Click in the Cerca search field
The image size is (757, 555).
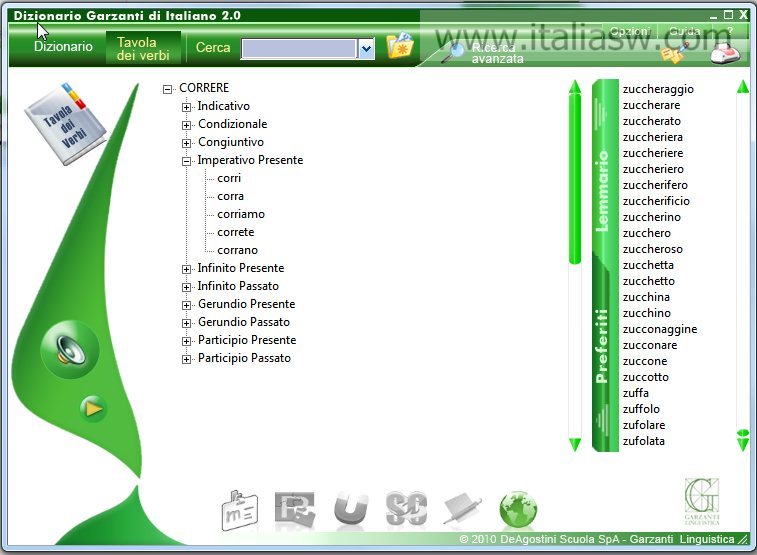pyautogui.click(x=299, y=49)
